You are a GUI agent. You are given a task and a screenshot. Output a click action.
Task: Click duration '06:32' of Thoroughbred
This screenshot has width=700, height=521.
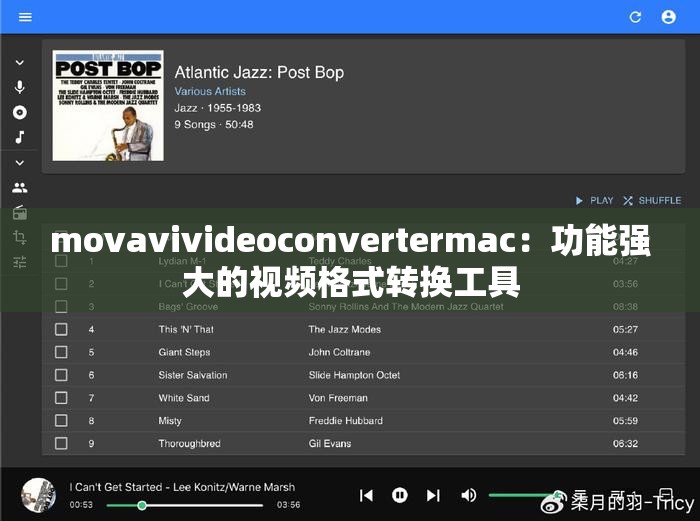point(625,443)
